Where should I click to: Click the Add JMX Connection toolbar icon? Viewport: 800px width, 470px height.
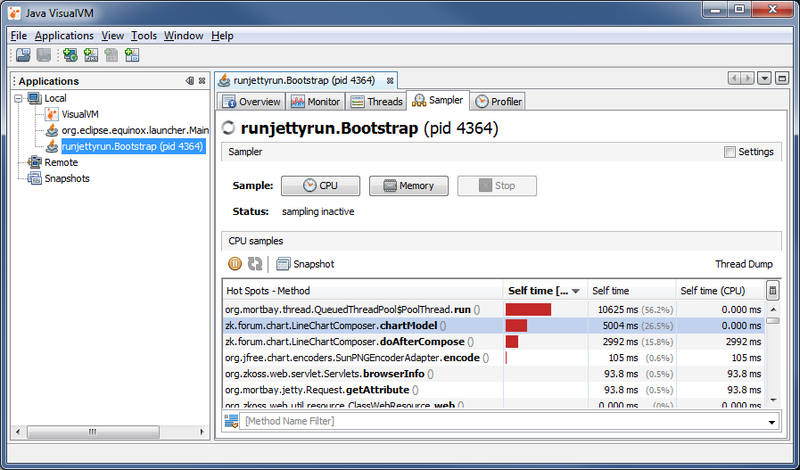[x=91, y=55]
